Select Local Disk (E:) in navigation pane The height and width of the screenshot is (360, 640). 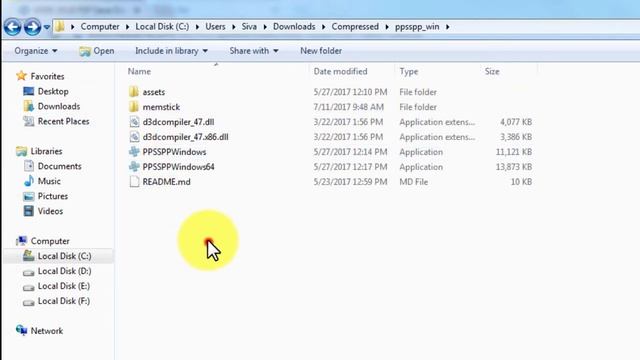point(64,286)
